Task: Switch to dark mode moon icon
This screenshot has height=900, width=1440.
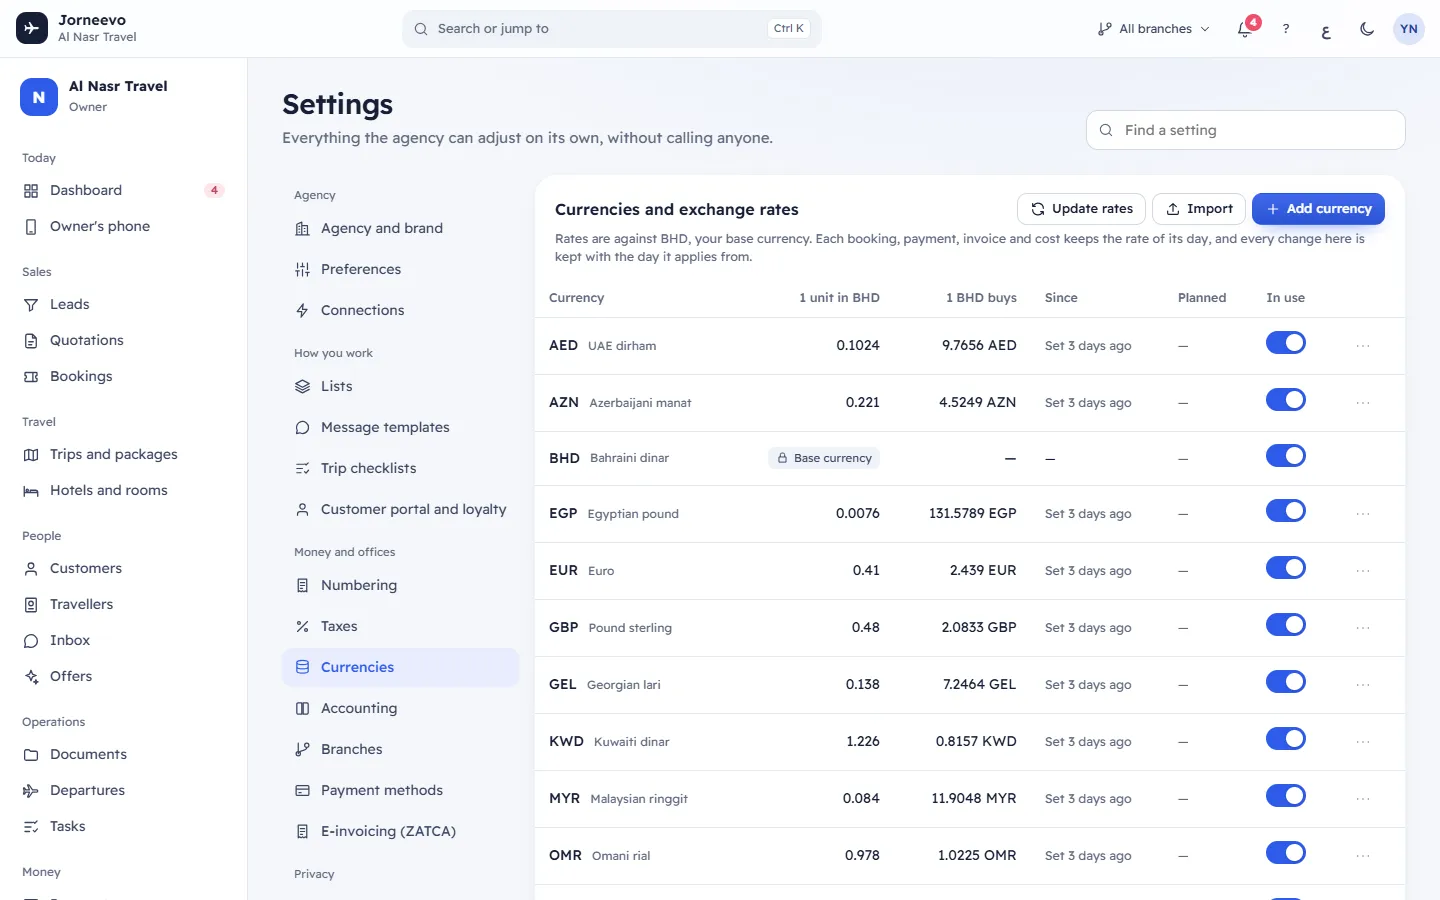Action: 1367,29
